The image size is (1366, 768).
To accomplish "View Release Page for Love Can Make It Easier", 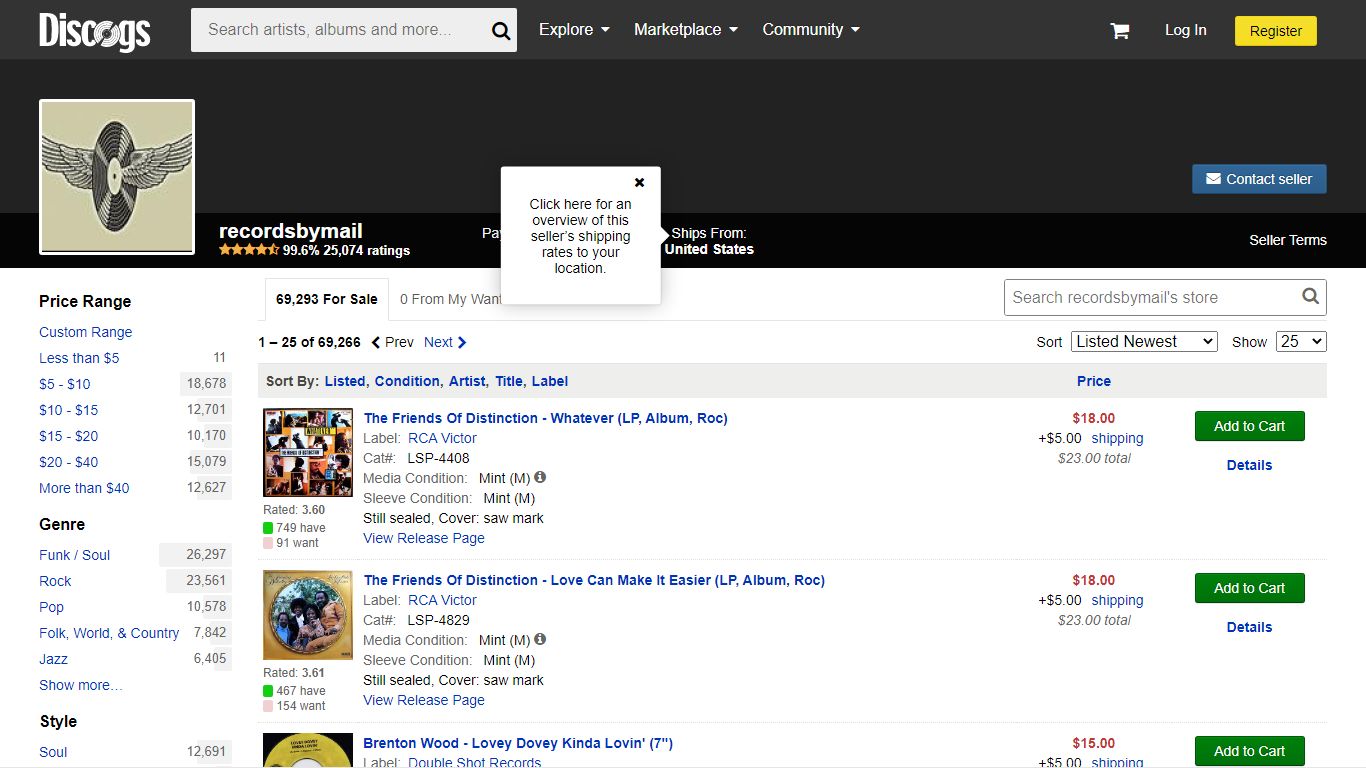I will [x=424, y=700].
